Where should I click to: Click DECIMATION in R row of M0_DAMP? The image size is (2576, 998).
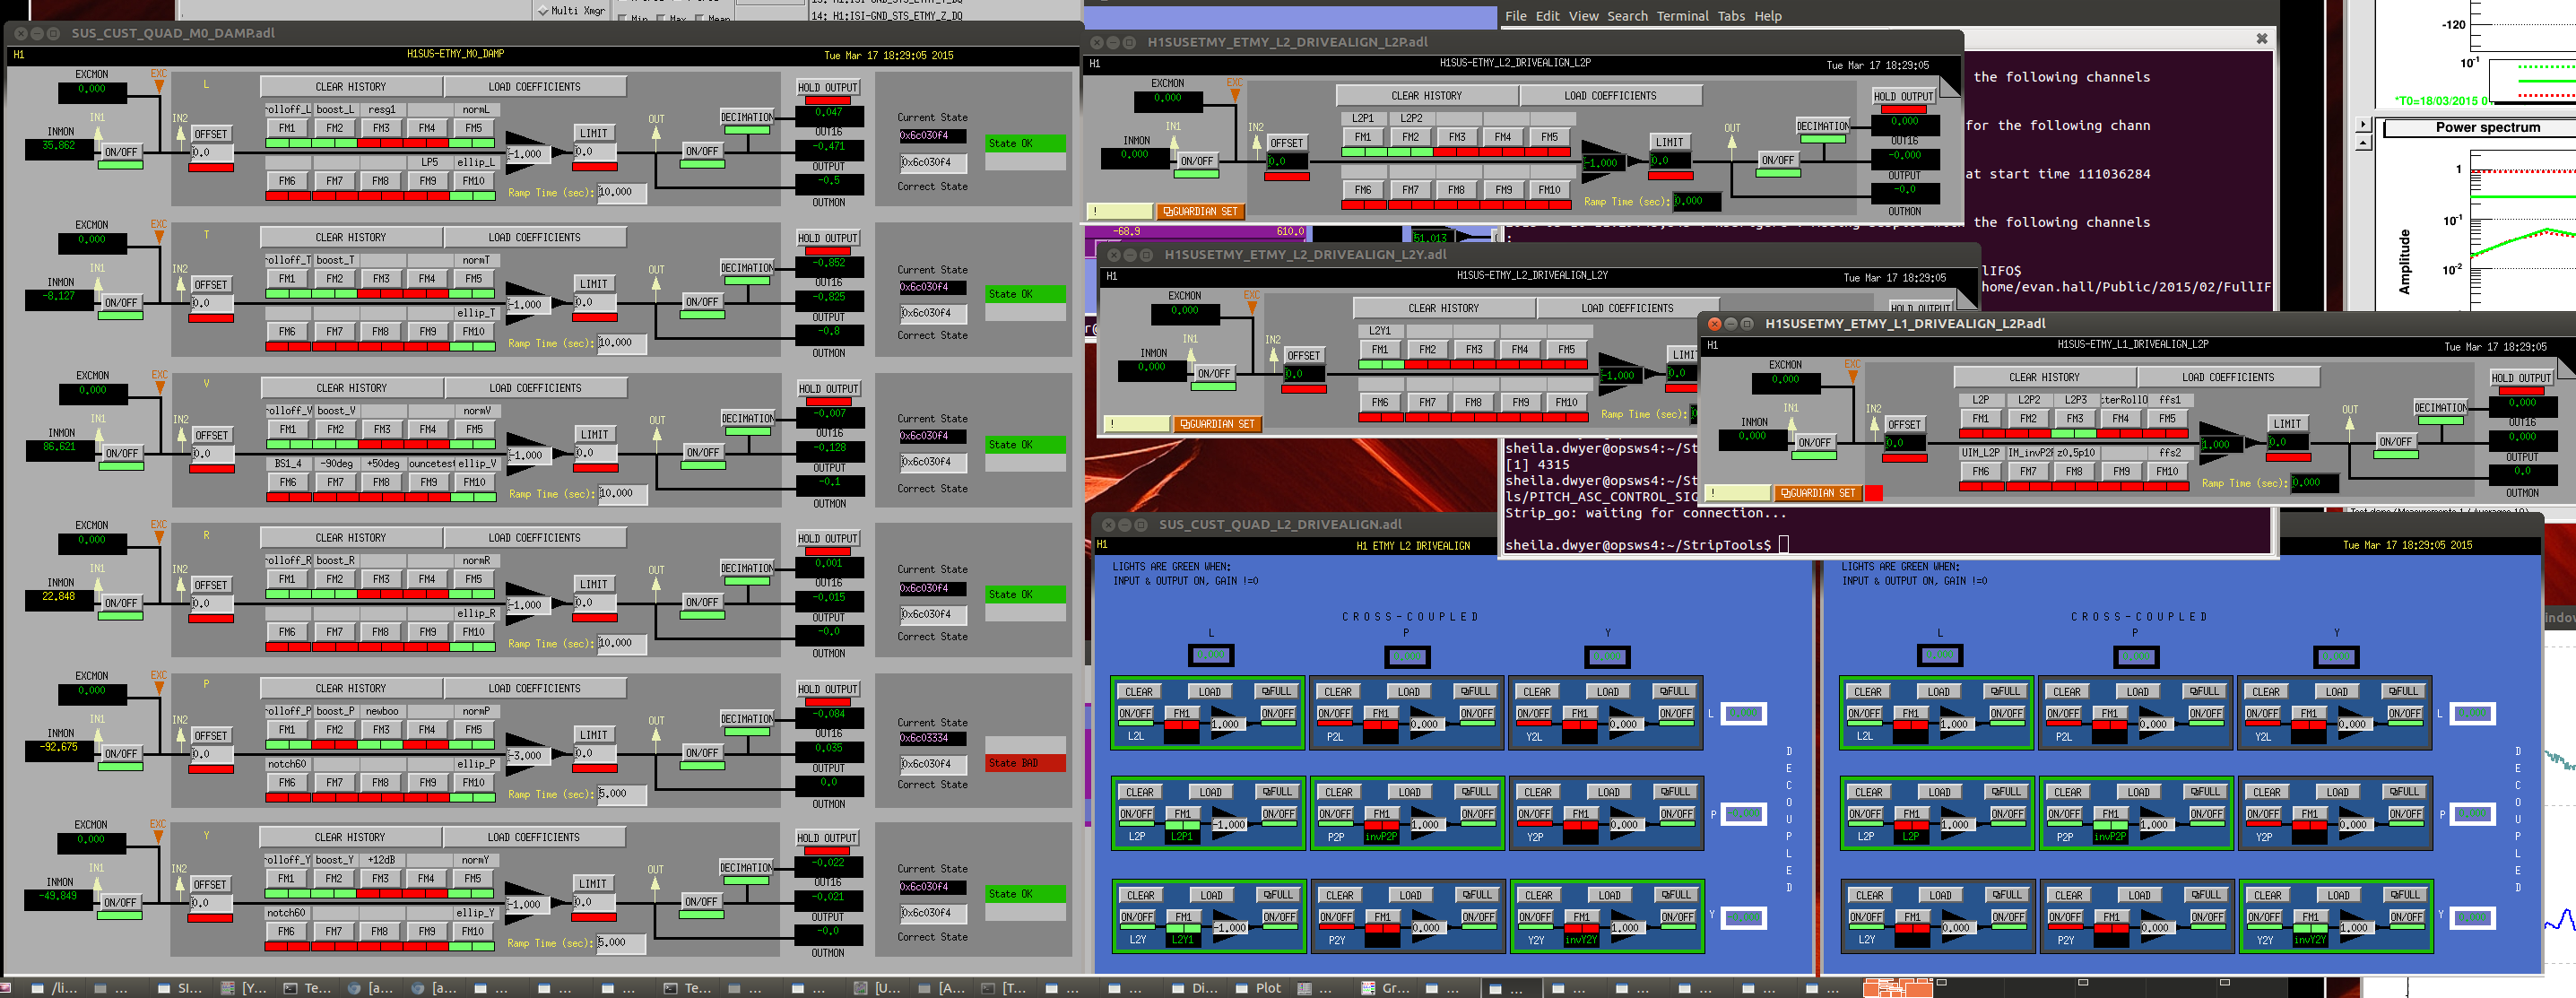pos(748,568)
